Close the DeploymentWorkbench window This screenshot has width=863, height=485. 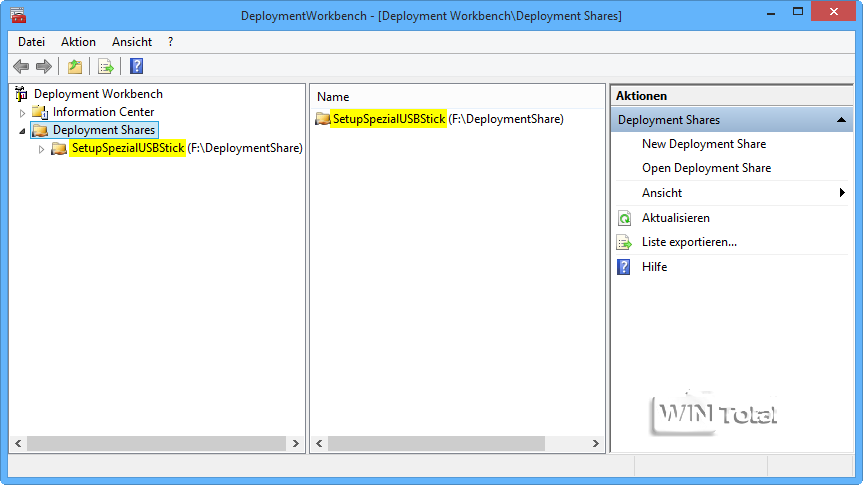coord(833,12)
